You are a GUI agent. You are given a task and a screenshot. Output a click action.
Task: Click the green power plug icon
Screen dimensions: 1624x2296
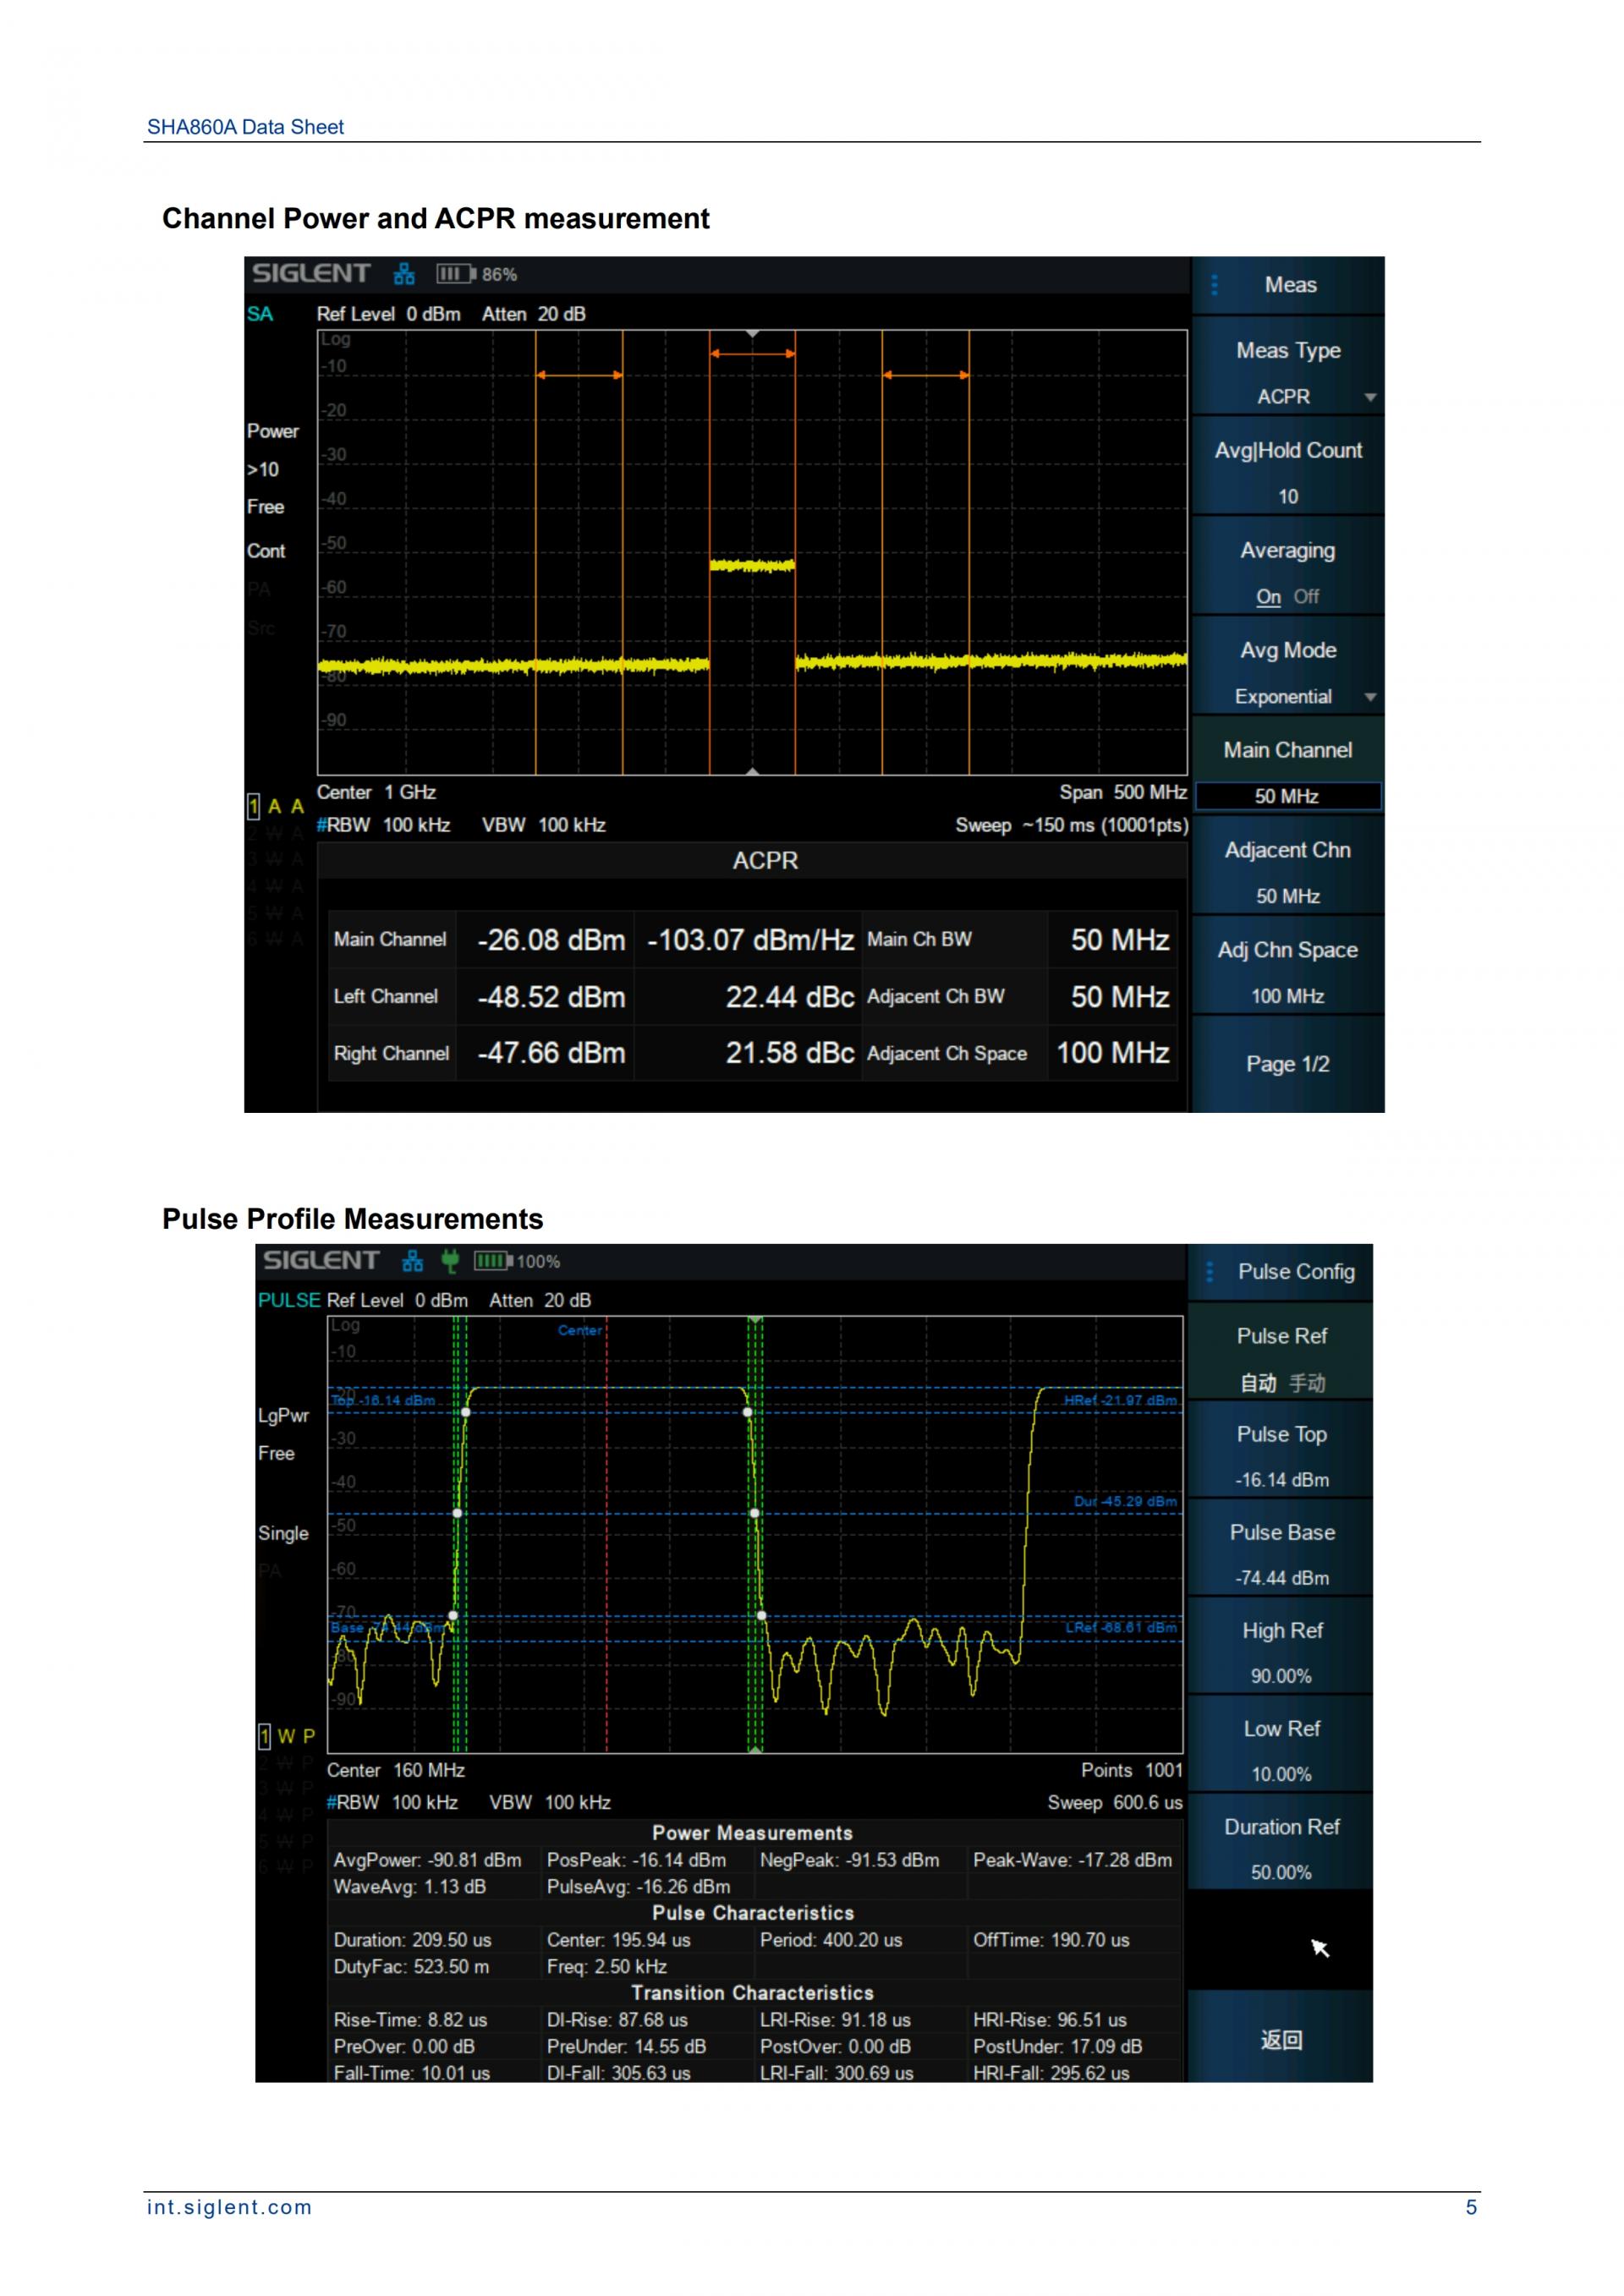tap(450, 1261)
